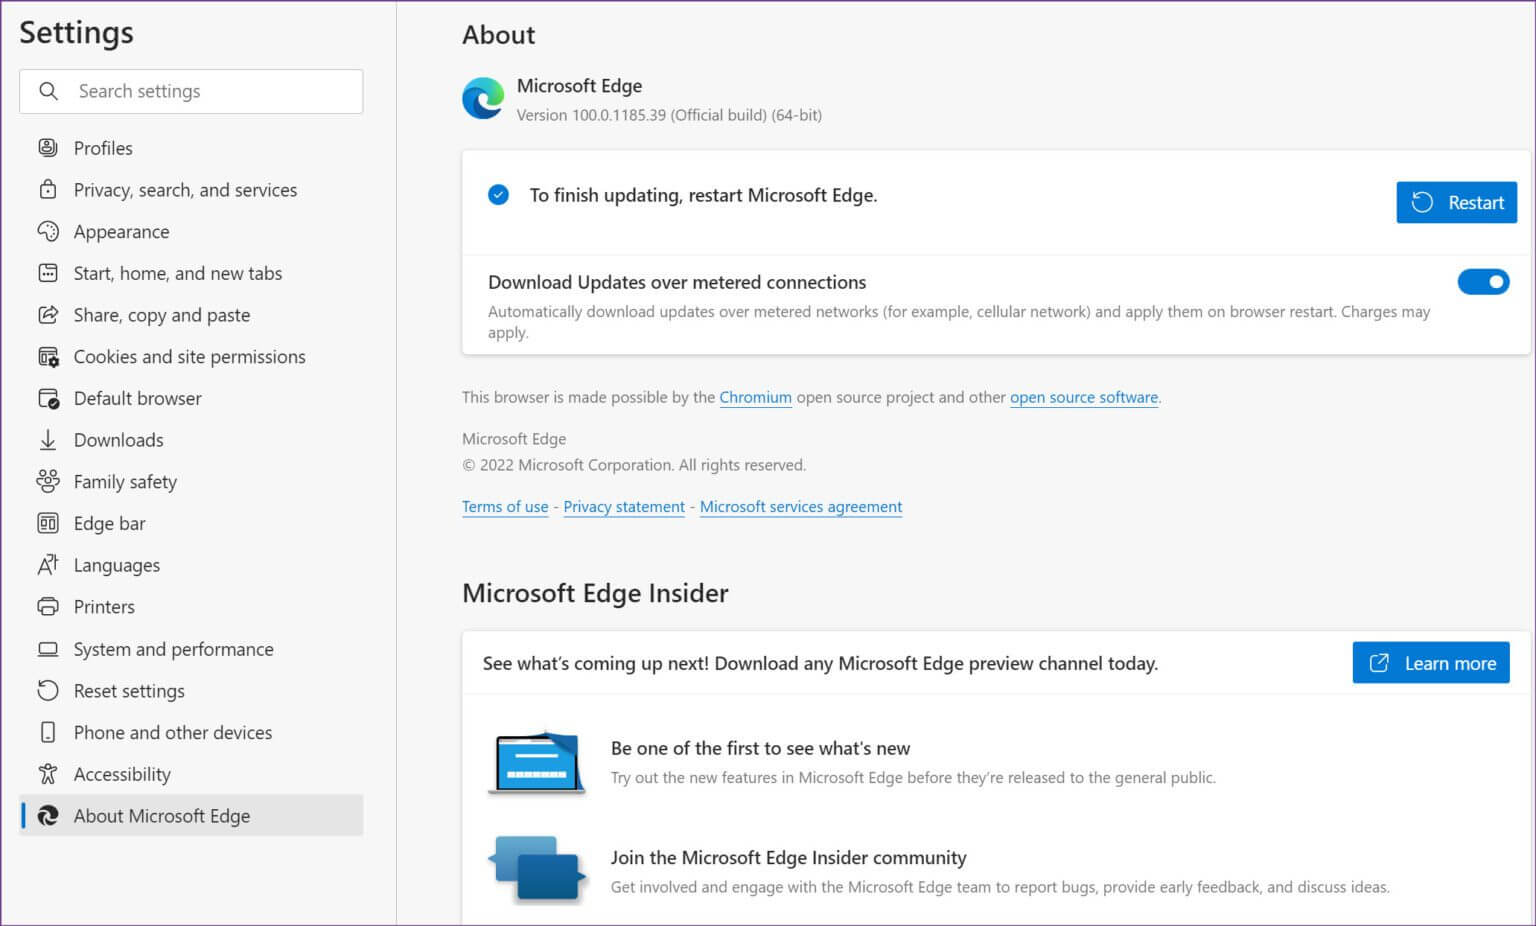Click the Default browser icon
The height and width of the screenshot is (926, 1536).
(47, 398)
